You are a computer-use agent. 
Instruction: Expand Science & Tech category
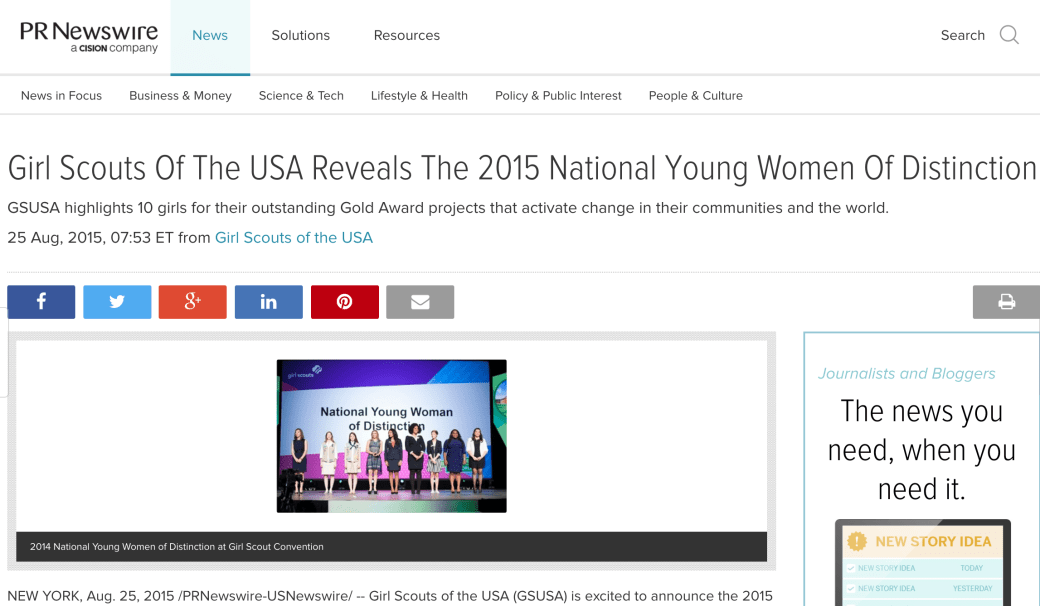pos(301,96)
